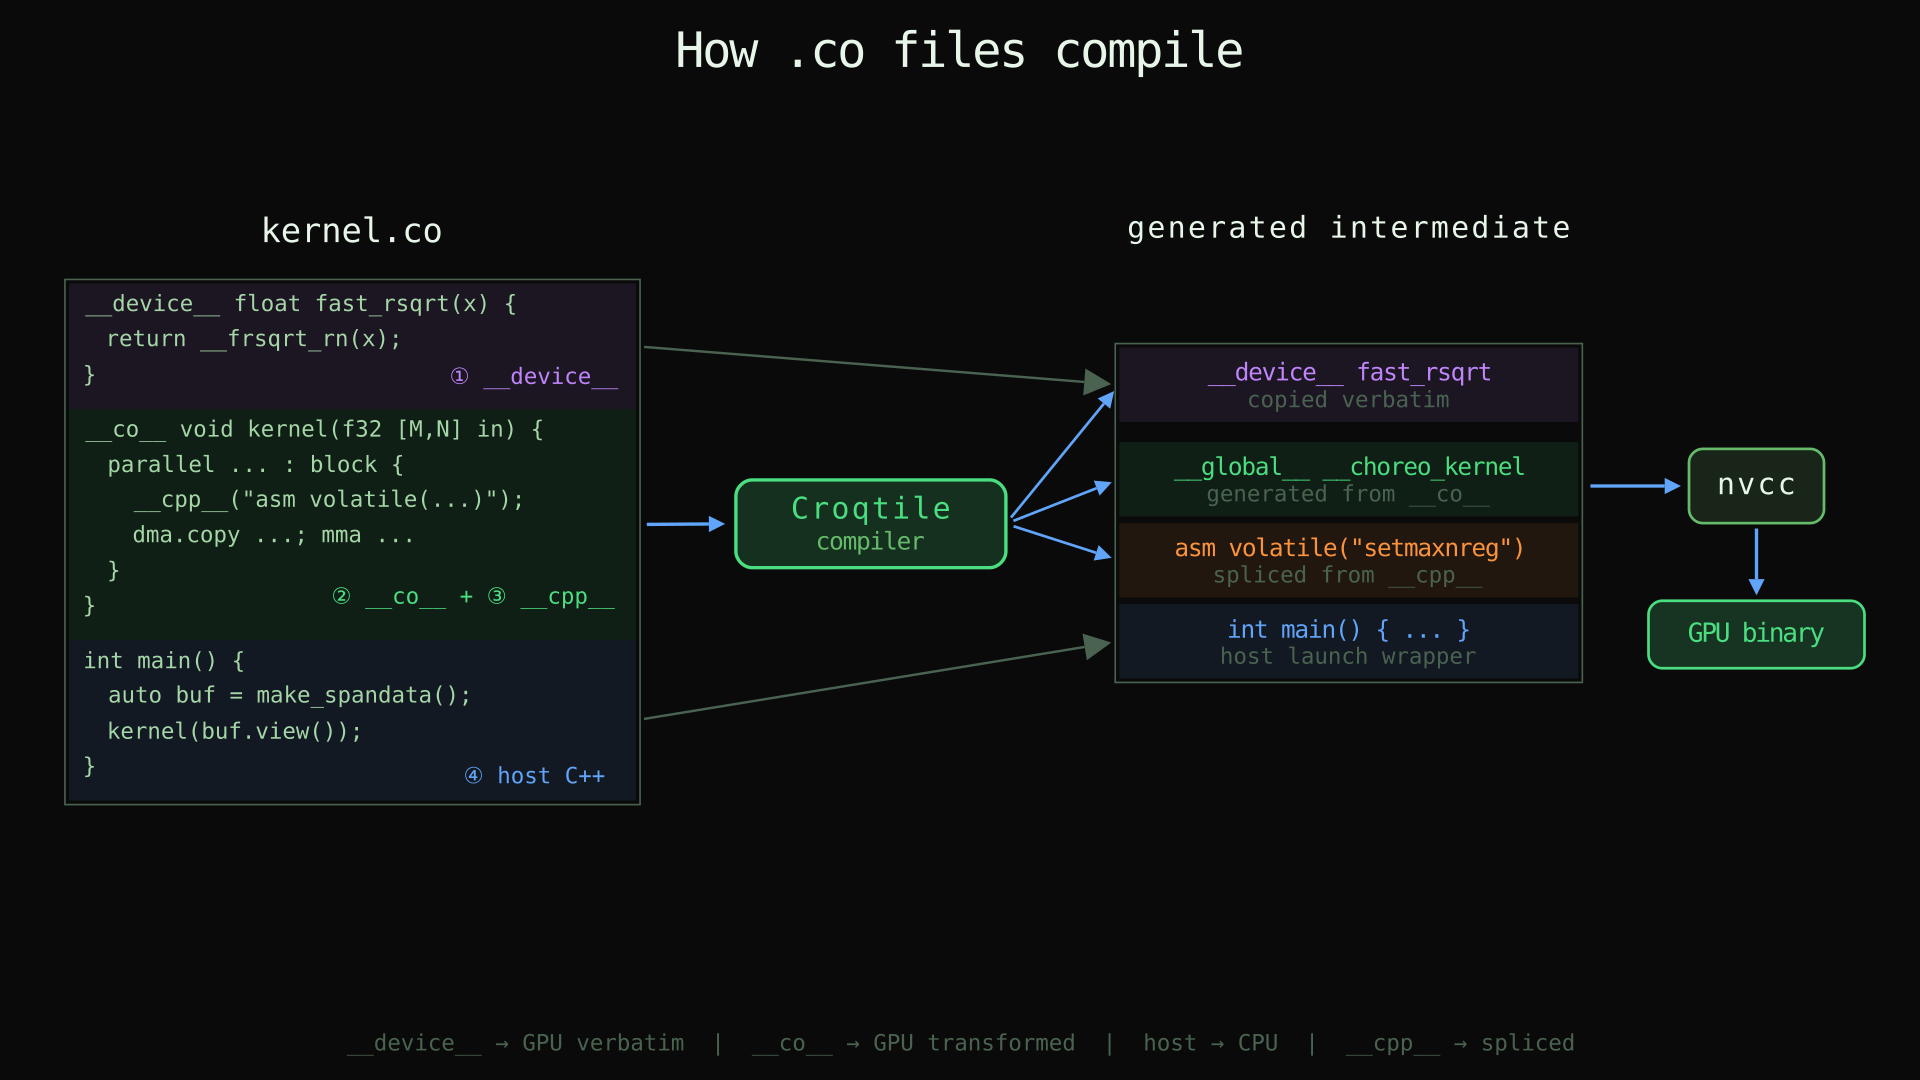
Task: Click the How .co files compile title
Action: pos(959,50)
